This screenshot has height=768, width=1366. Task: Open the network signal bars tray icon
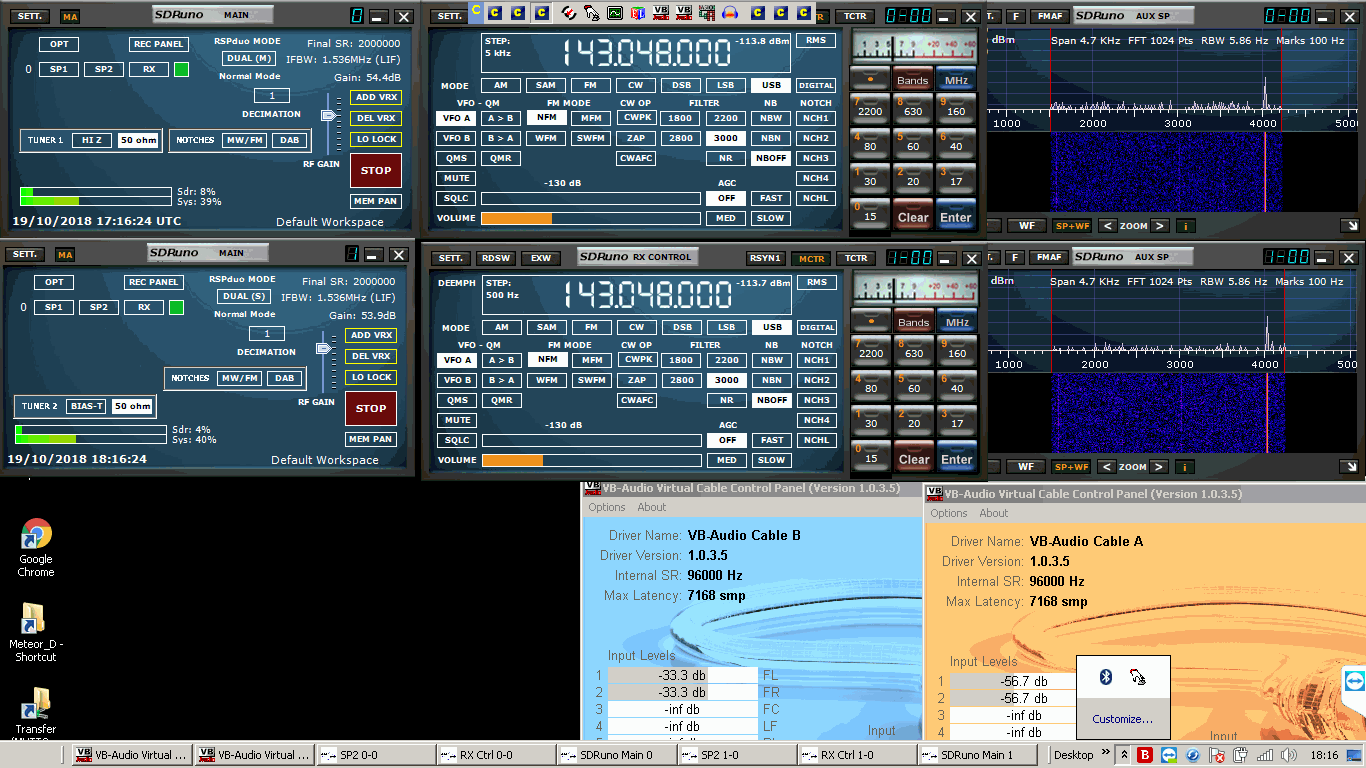1265,755
